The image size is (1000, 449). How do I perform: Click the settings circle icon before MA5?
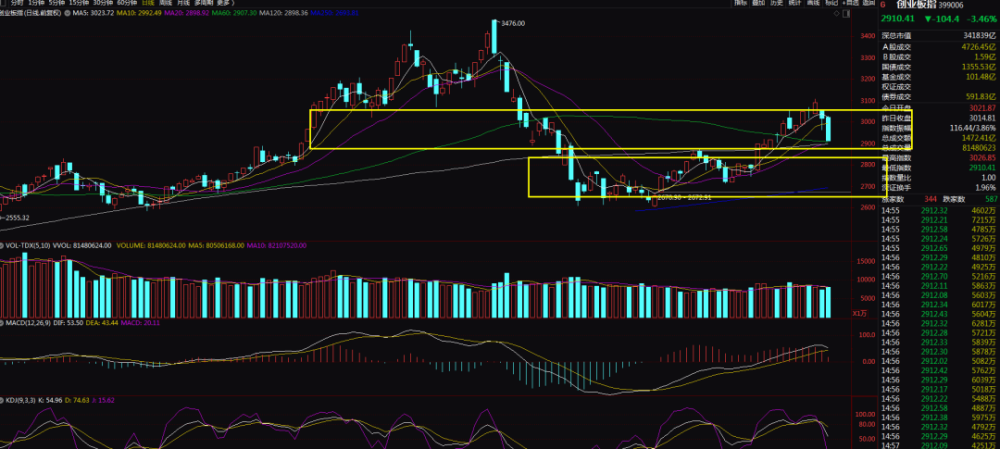[67, 13]
